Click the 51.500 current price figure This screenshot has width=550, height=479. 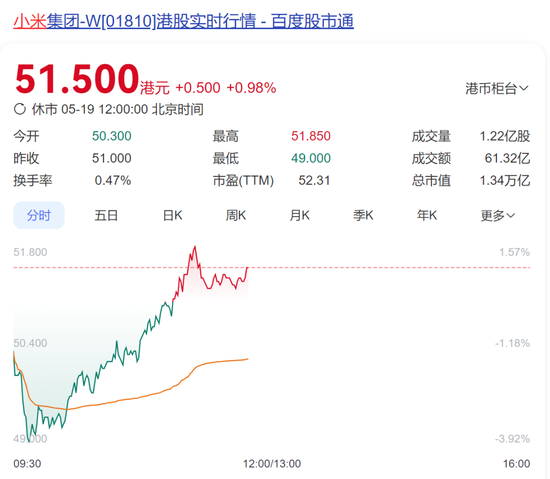pos(77,79)
